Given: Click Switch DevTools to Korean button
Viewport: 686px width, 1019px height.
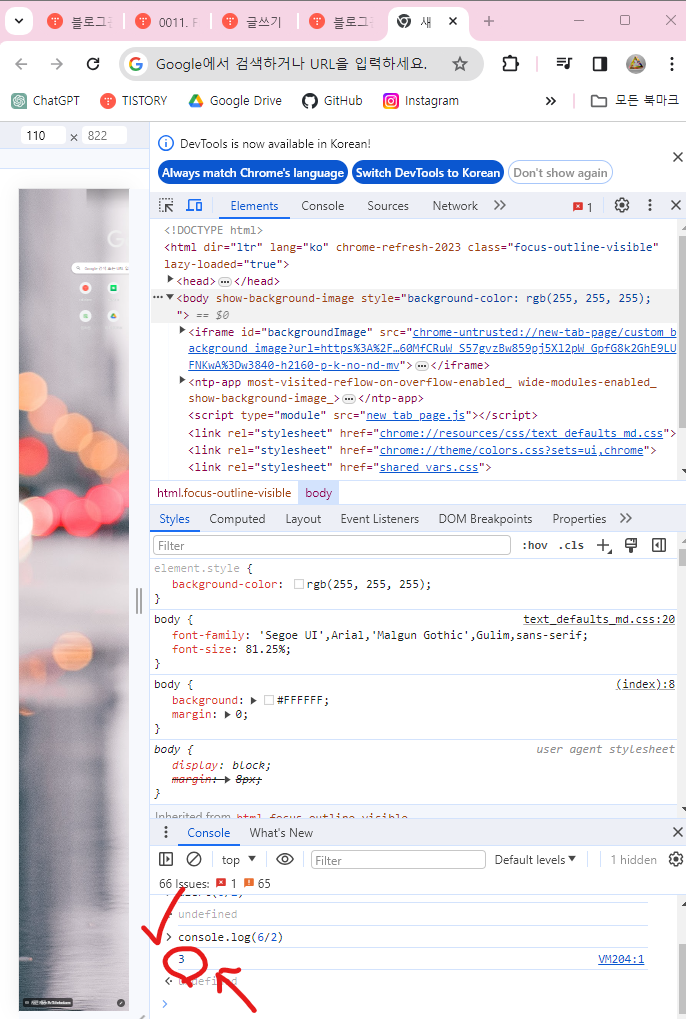Looking at the screenshot, I should point(427,173).
